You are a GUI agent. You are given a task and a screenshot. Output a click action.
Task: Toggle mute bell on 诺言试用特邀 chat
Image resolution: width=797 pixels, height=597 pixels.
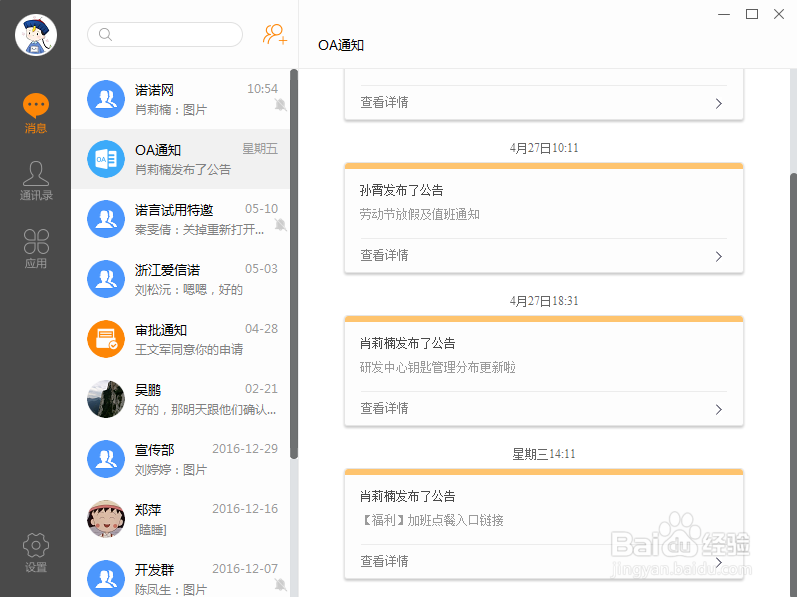281,225
